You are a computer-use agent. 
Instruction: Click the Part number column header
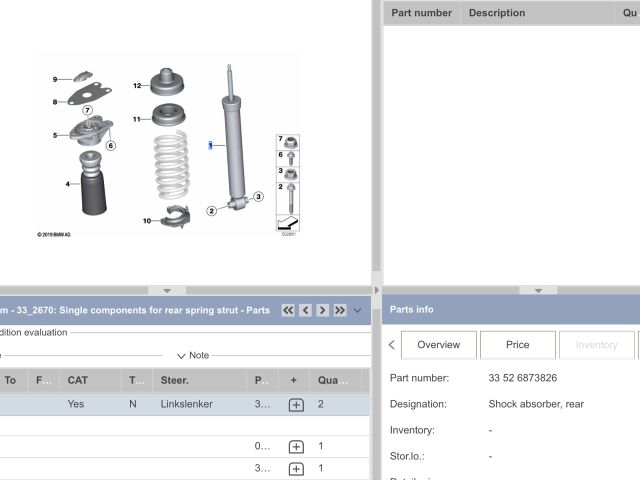click(x=421, y=13)
